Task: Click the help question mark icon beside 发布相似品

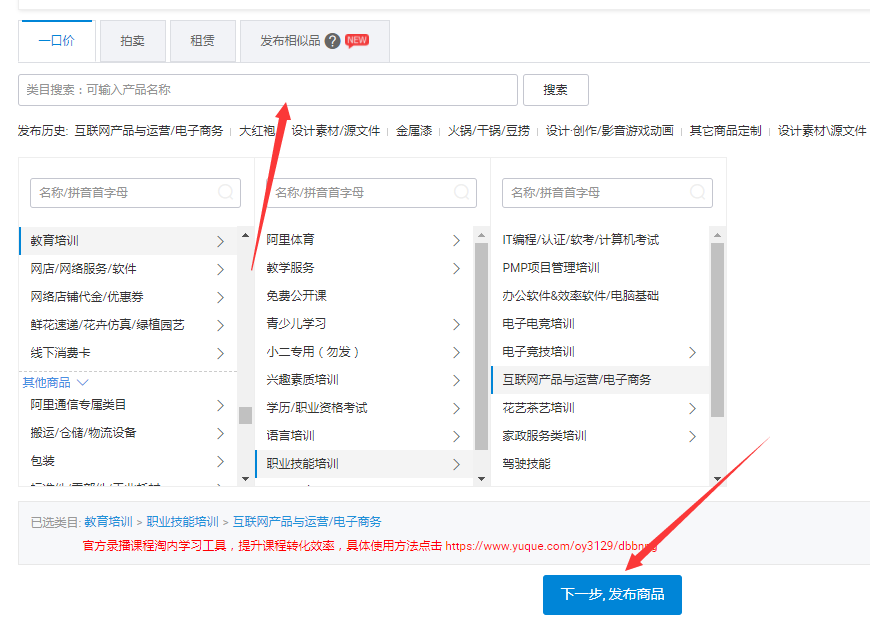Action: [332, 41]
